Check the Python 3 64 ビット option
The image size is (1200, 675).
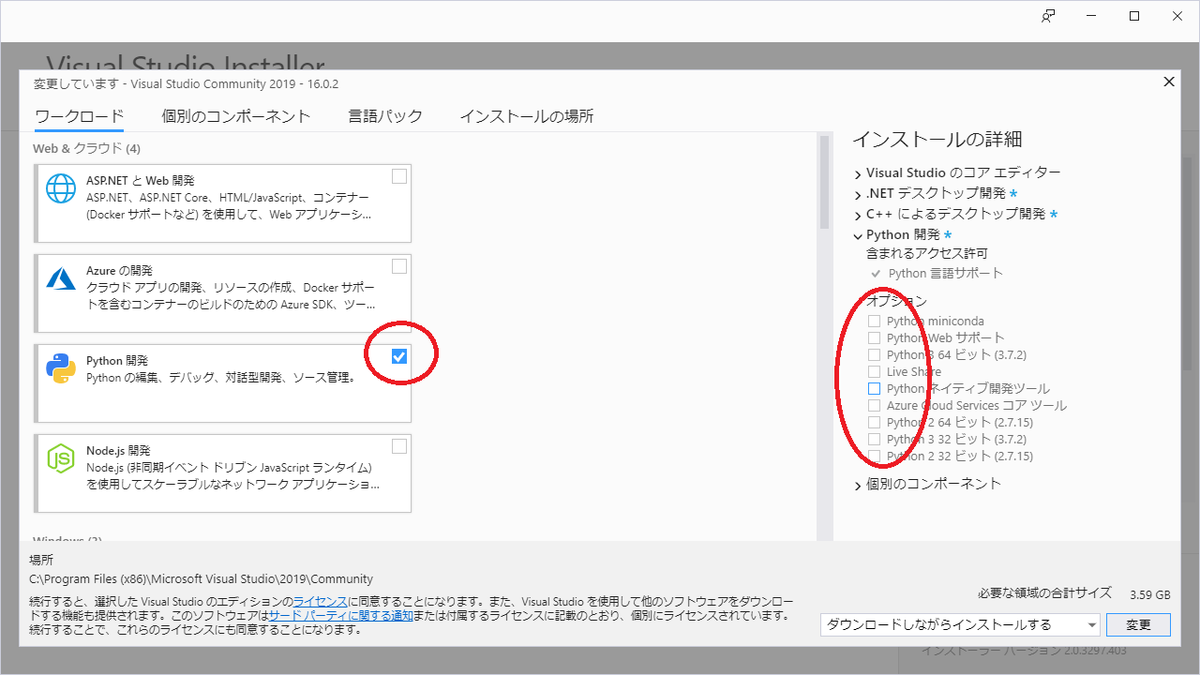coord(874,354)
